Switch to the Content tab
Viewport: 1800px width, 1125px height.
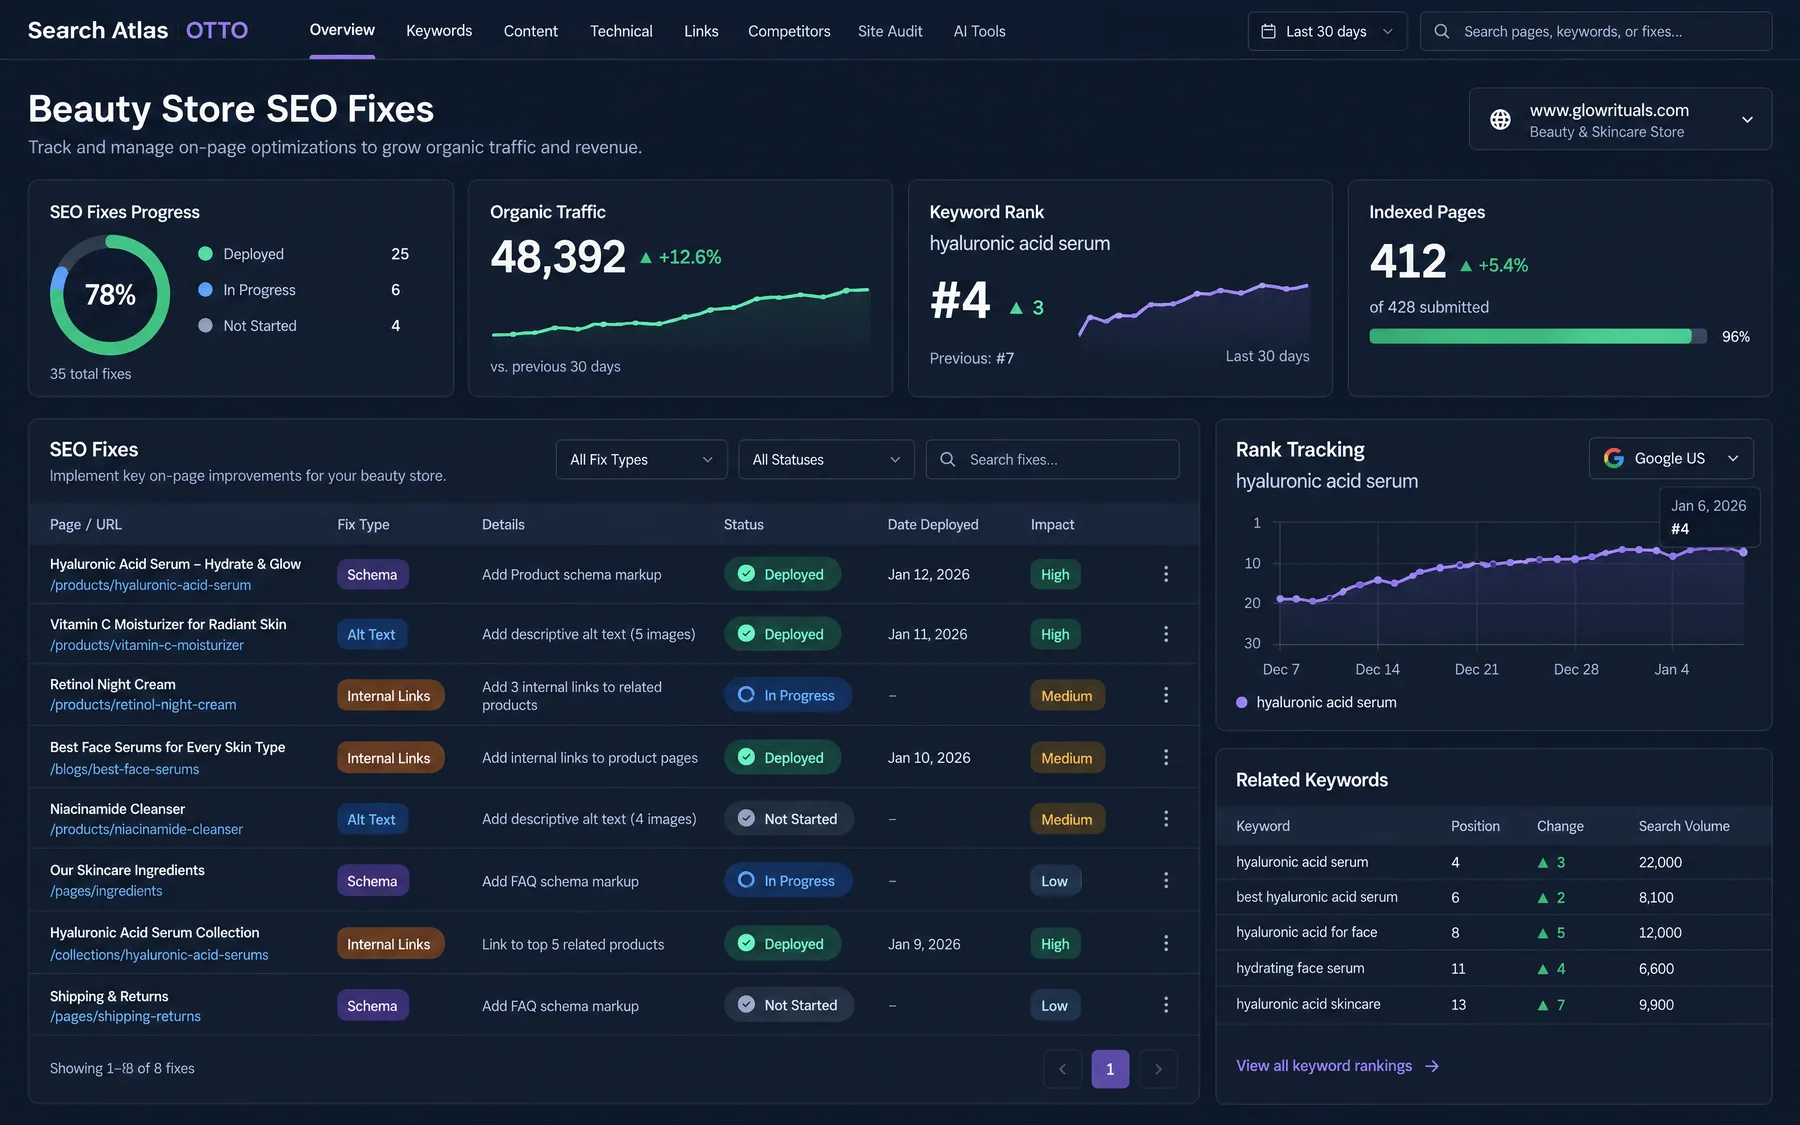[531, 31]
